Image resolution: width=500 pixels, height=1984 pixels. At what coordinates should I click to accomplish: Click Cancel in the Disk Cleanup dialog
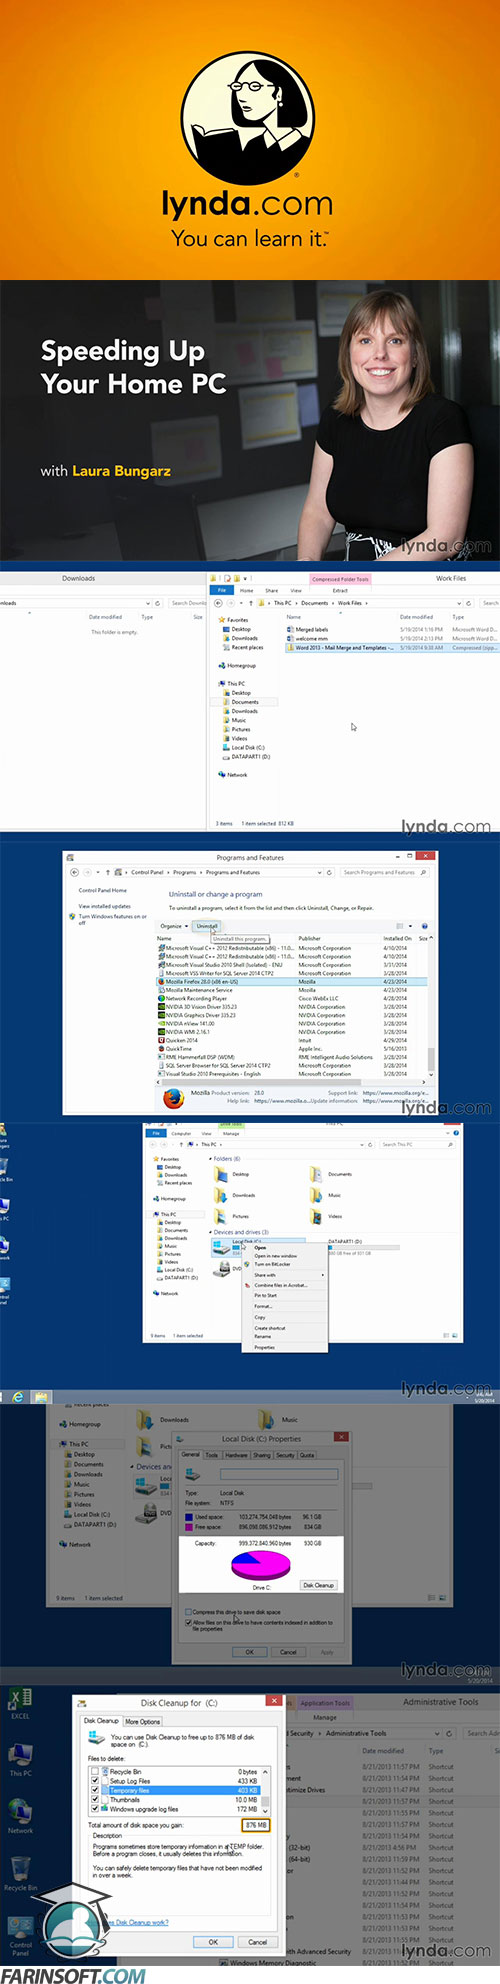[258, 1942]
